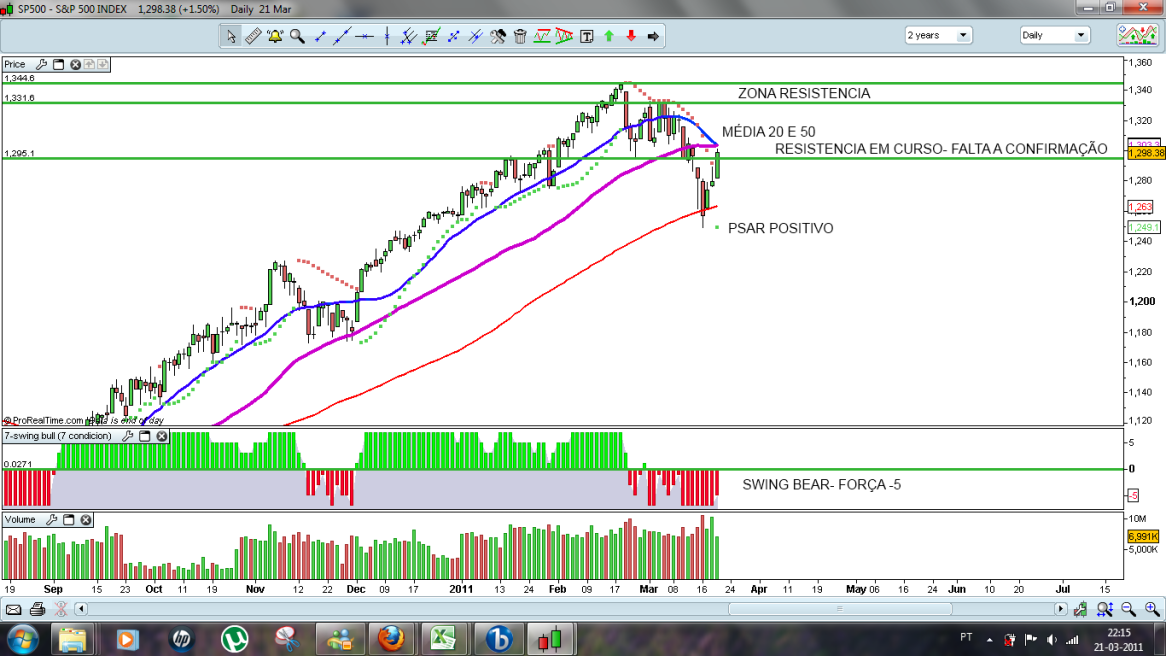
Task: Maximize the Volume panel
Action: coord(69,520)
